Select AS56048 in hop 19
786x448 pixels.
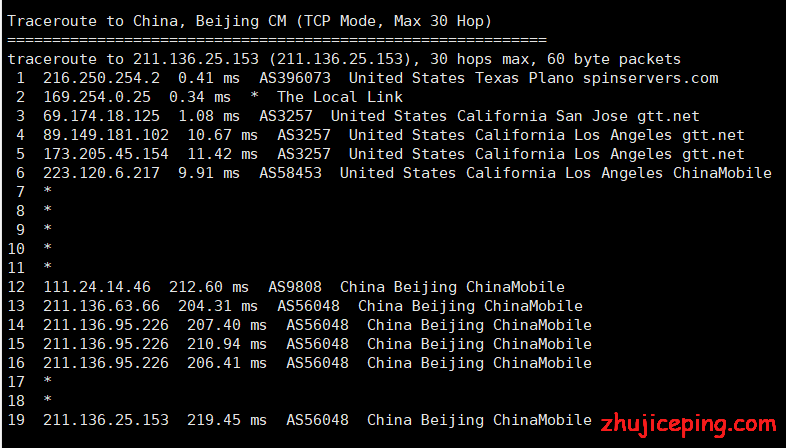pos(317,420)
